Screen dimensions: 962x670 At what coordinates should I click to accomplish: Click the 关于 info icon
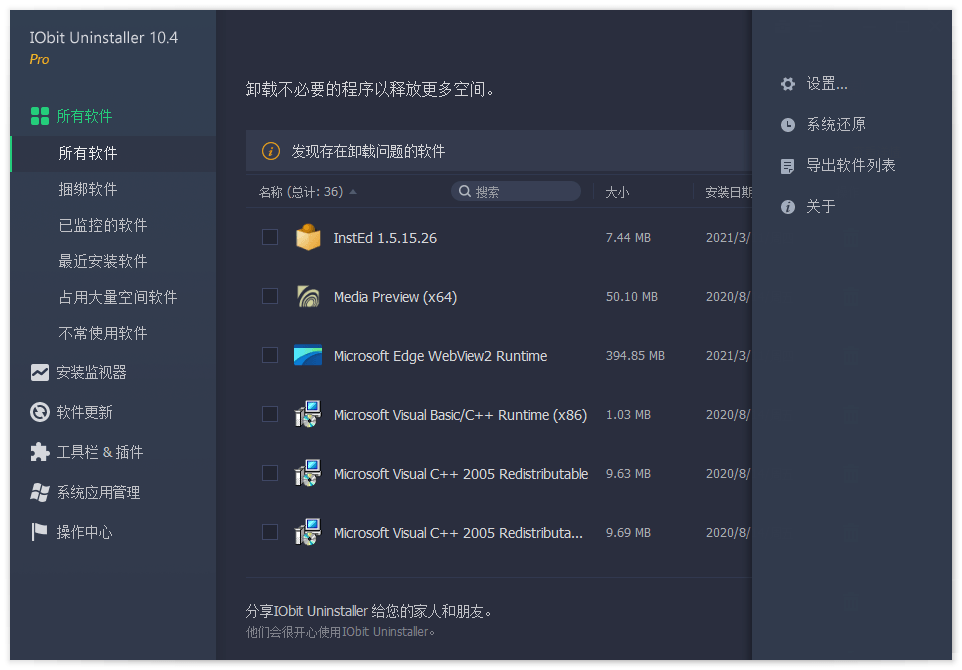(788, 207)
